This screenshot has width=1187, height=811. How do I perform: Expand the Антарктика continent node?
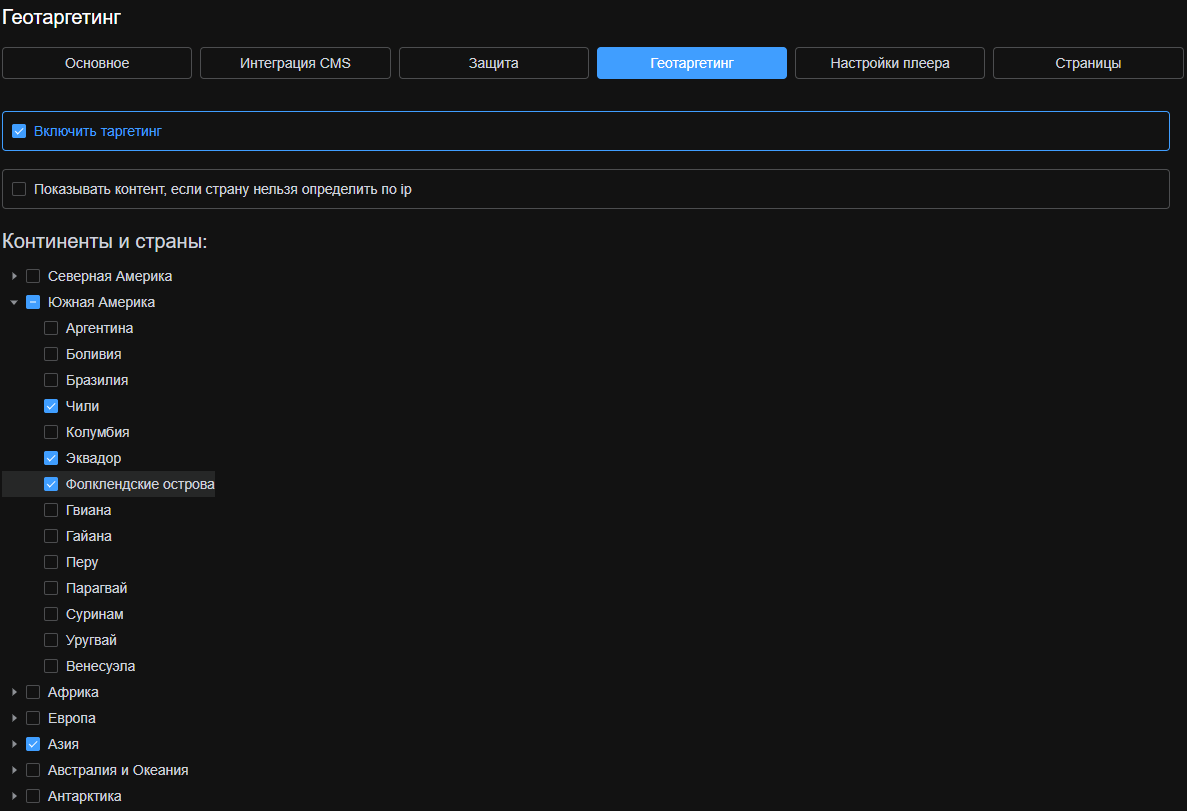point(14,796)
